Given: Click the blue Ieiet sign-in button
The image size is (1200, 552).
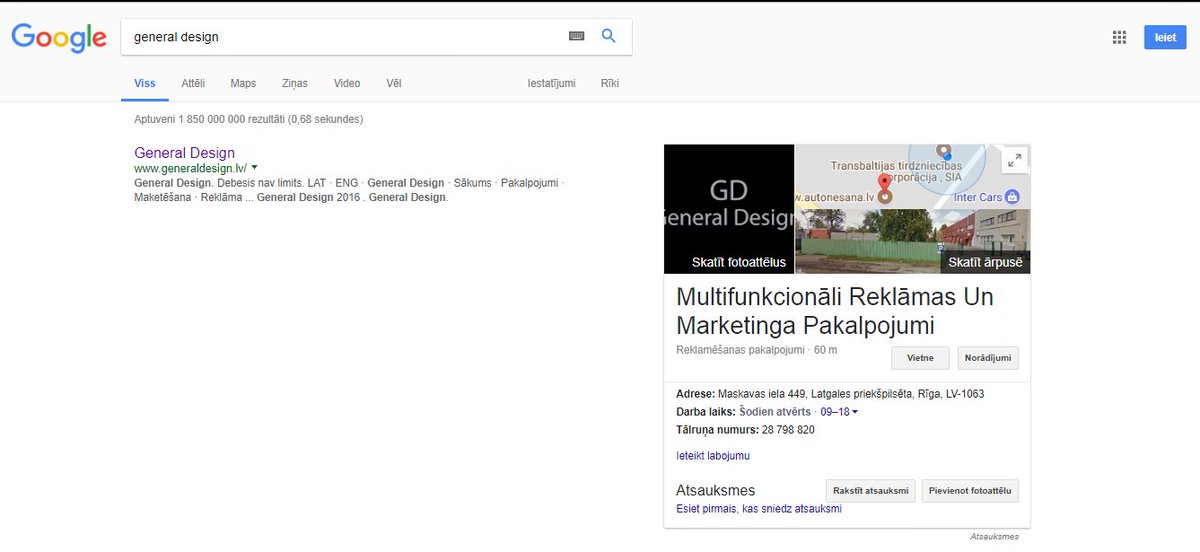Looking at the screenshot, I should click(1165, 37).
